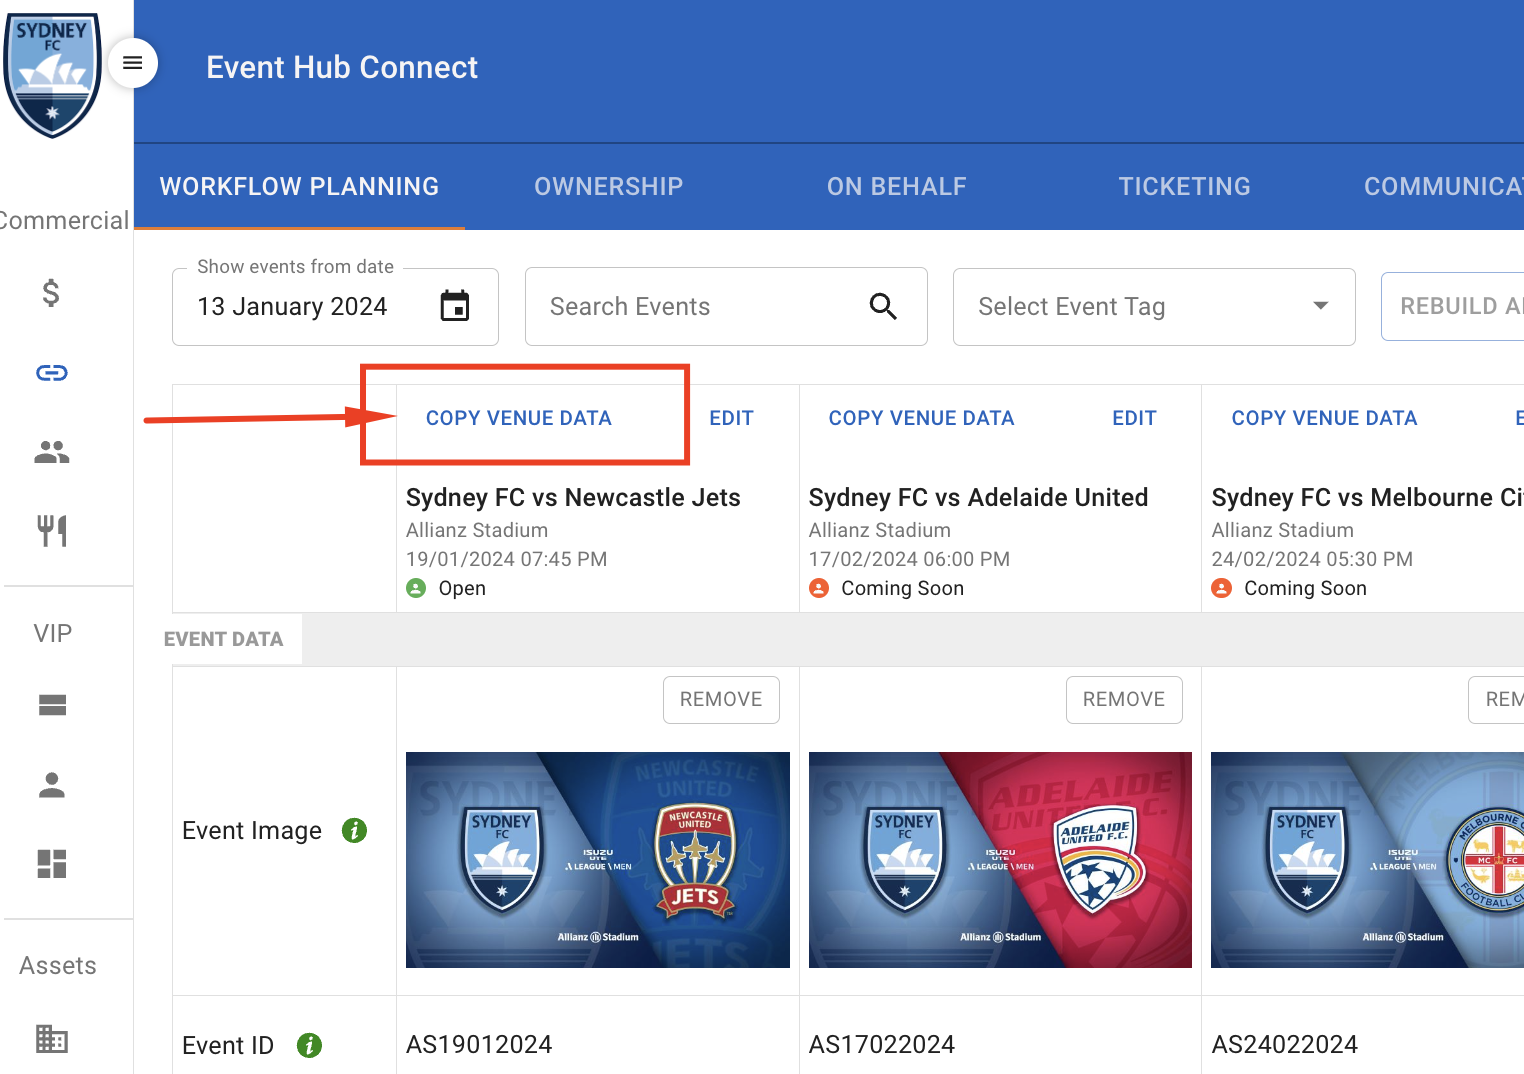The image size is (1524, 1074).
Task: Click the Assets sidebar section label
Action: pyautogui.click(x=58, y=966)
